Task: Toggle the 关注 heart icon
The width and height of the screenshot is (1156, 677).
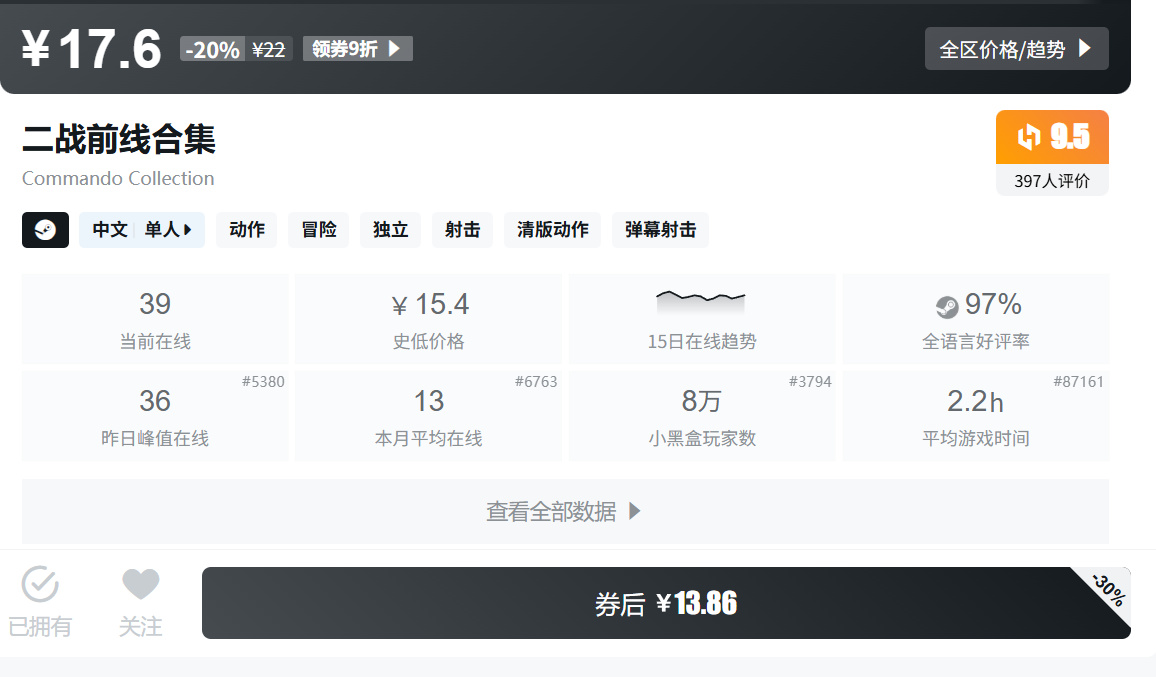Action: click(141, 584)
